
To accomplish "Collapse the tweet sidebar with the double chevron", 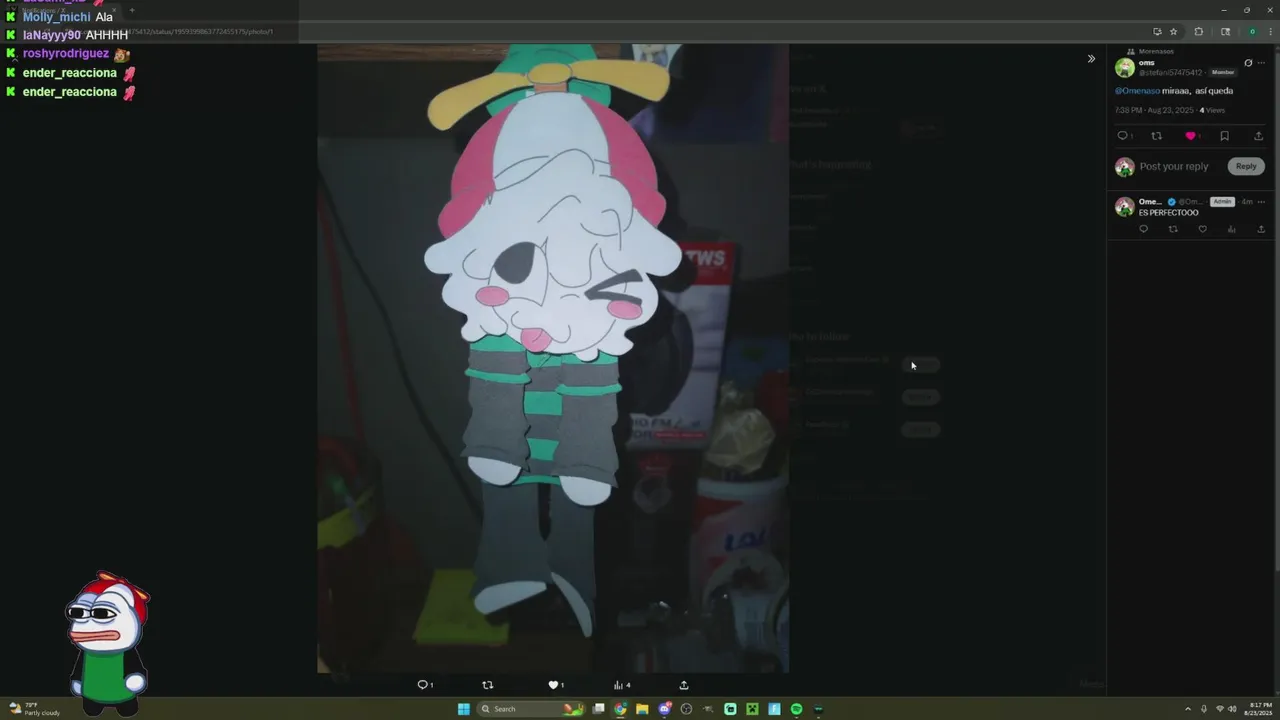I will (1091, 59).
